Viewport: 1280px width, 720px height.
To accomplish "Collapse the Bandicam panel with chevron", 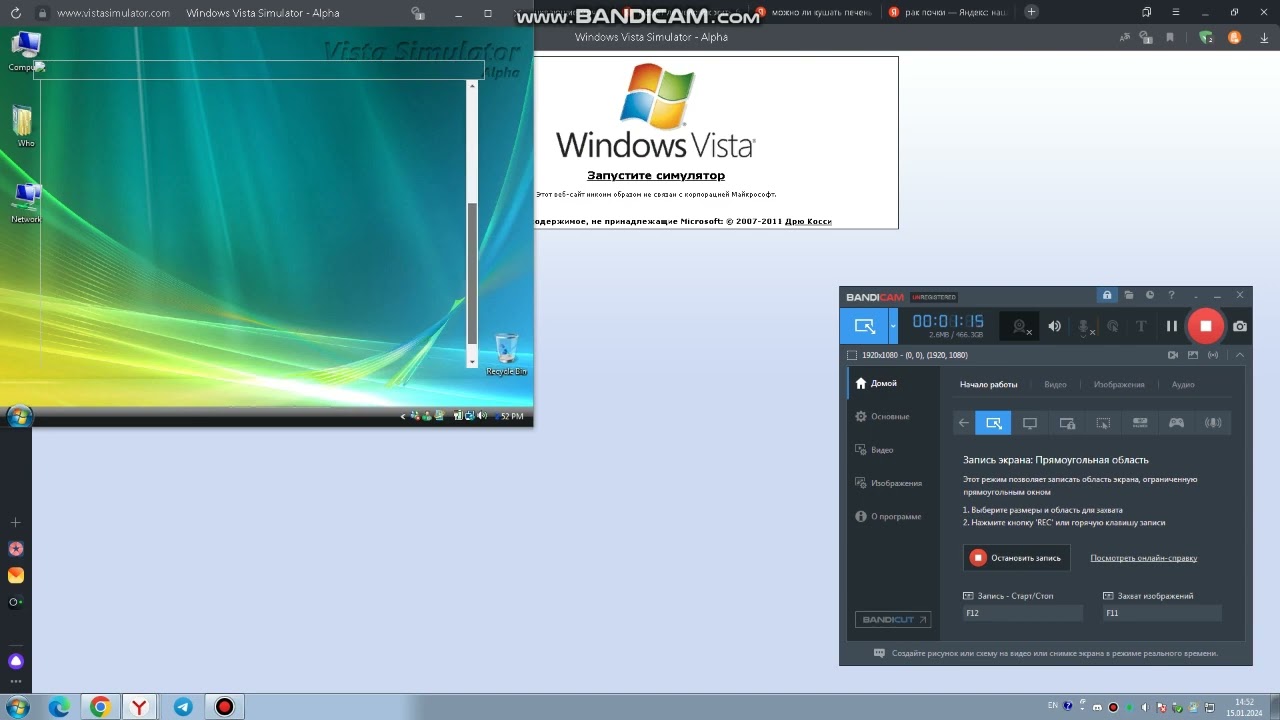I will 1240,355.
